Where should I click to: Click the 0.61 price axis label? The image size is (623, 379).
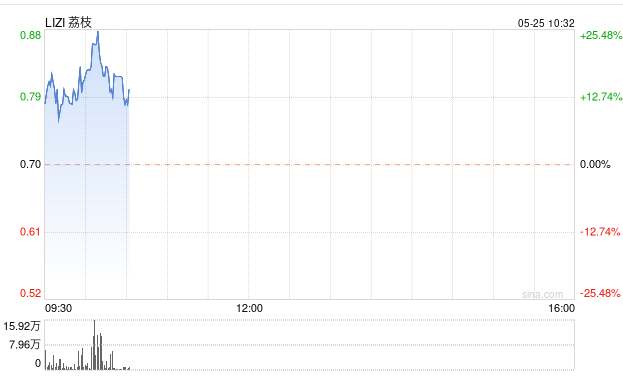pos(31,232)
